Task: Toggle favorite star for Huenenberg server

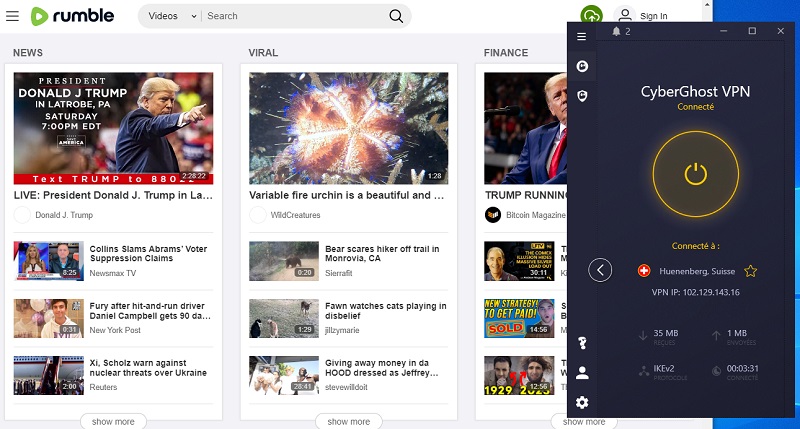Action: pos(751,271)
